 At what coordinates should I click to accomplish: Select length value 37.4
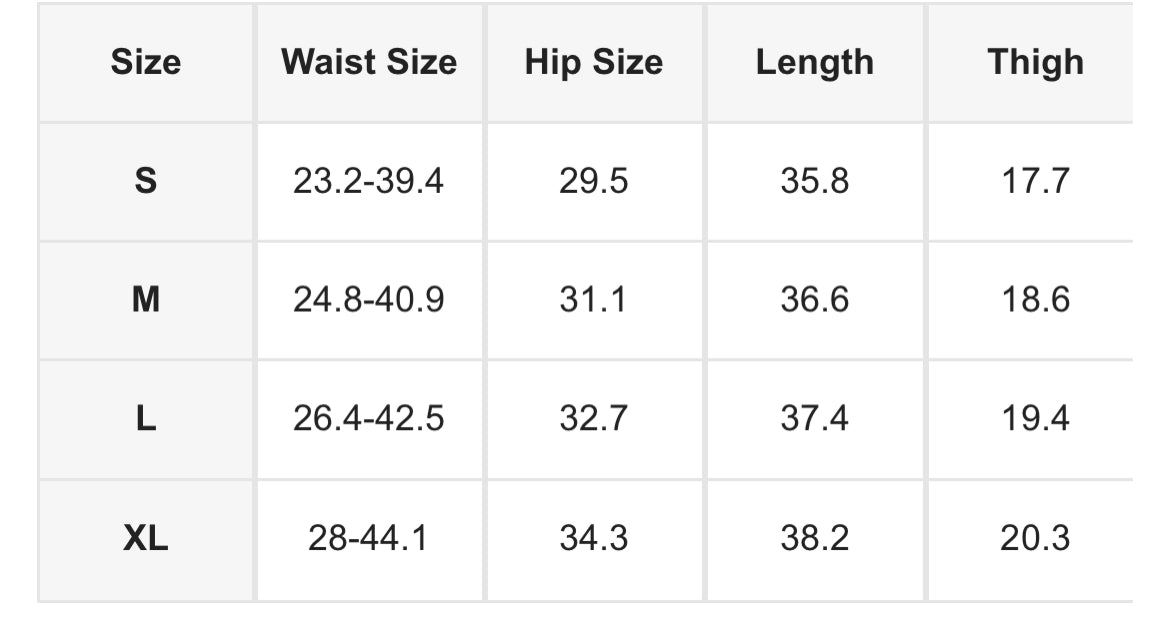coord(814,419)
